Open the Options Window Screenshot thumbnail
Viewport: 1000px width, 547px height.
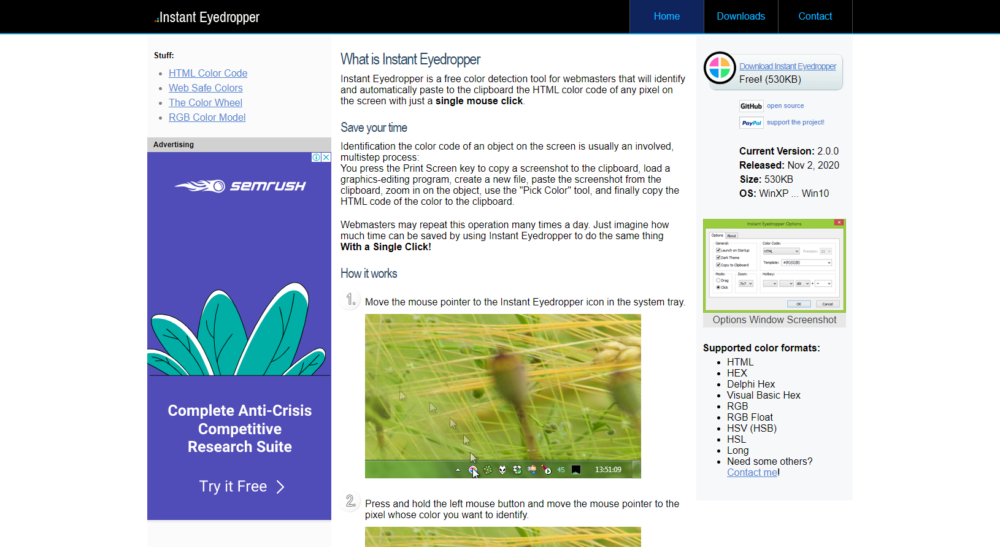(774, 266)
